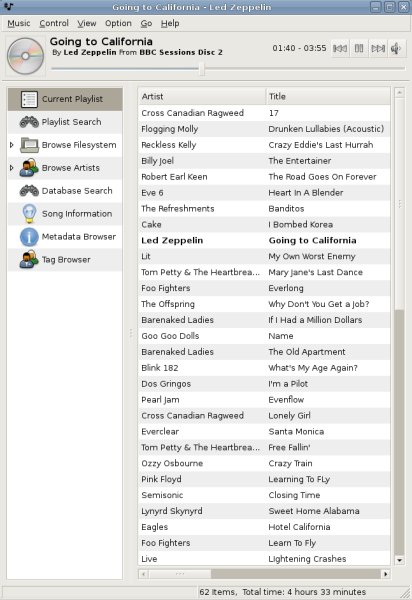Viewport: 412px width, 600px height.
Task: Expand the Browse Artists tree arrow
Action: tap(12, 168)
